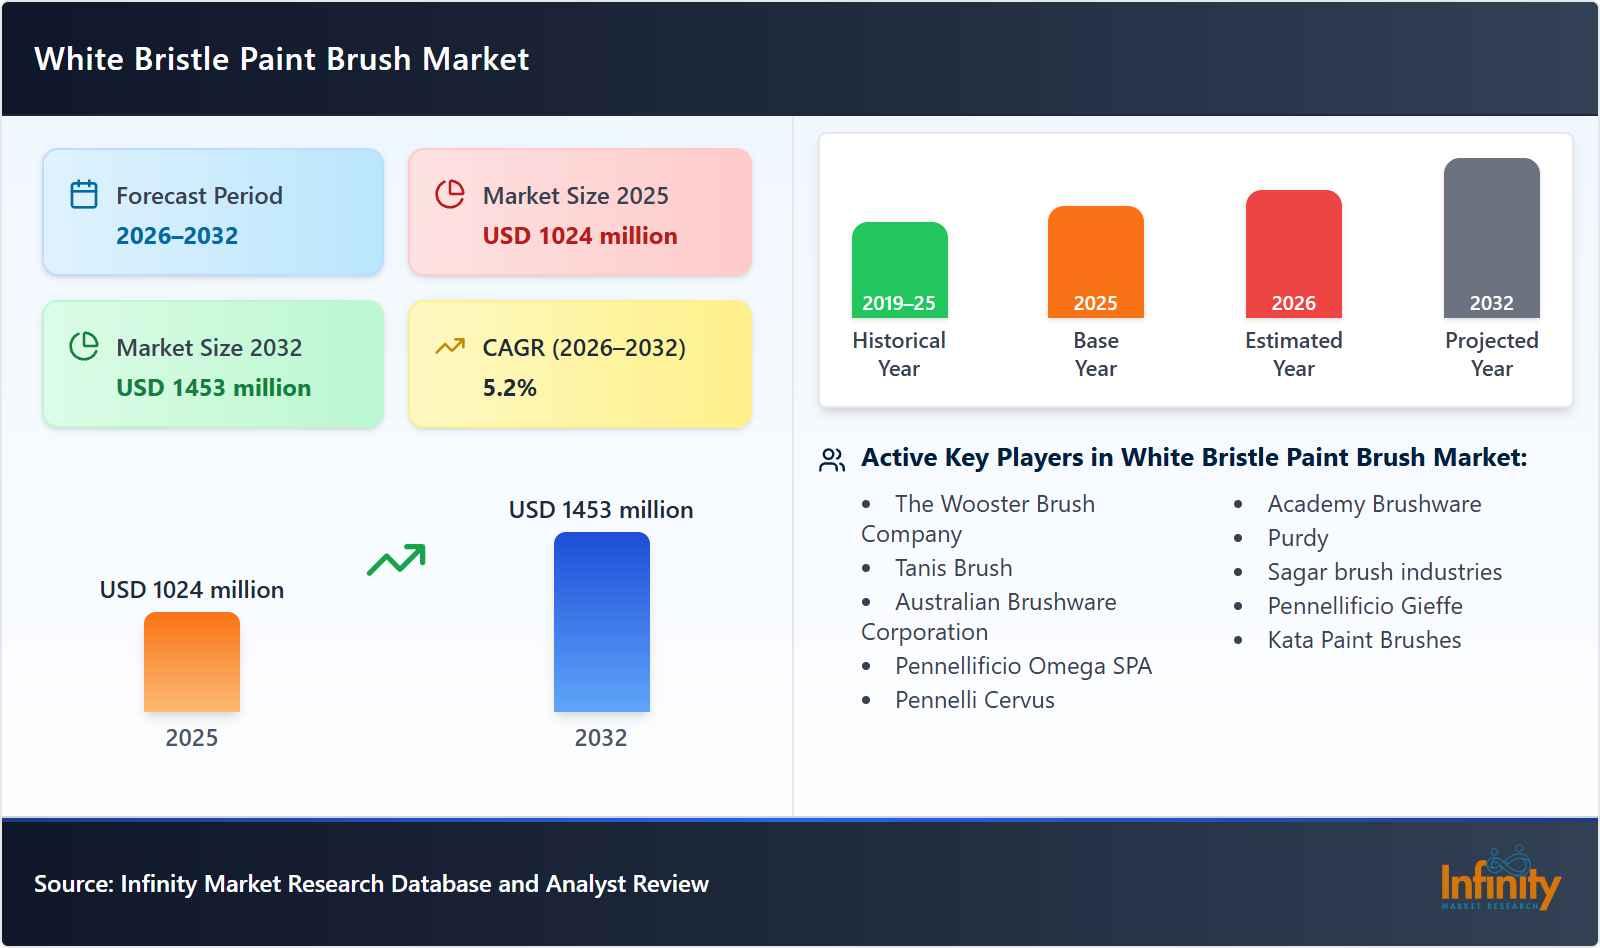Click the Academy Brushware player entry

pyautogui.click(x=1374, y=504)
